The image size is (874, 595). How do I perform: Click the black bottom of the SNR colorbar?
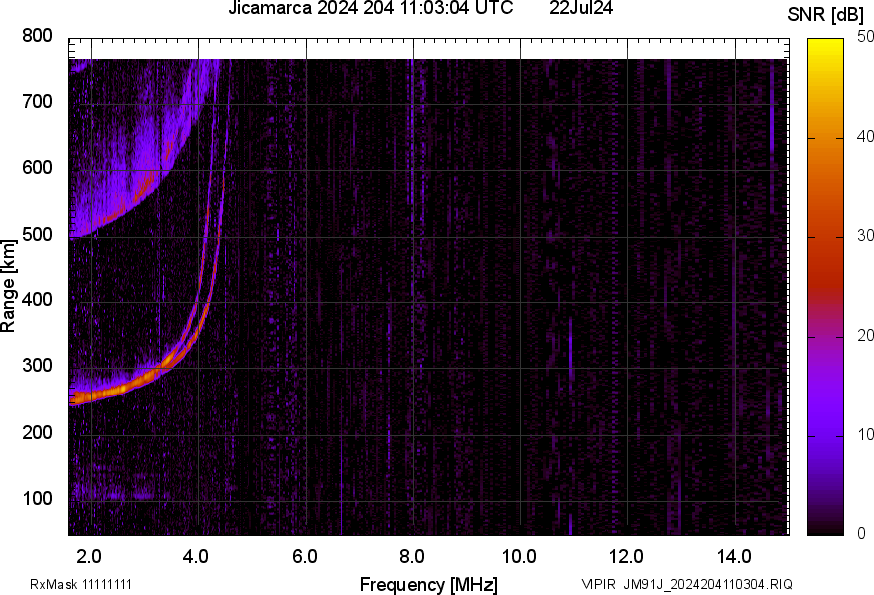[825, 528]
